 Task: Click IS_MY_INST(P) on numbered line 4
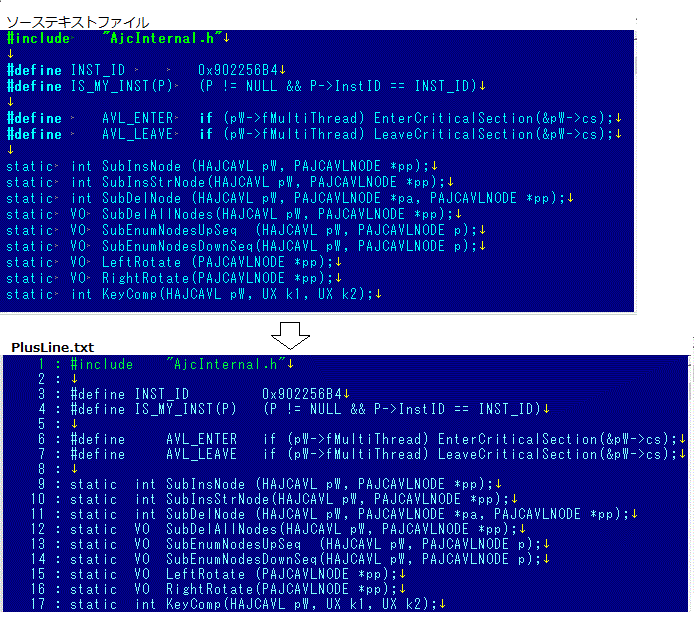186,408
